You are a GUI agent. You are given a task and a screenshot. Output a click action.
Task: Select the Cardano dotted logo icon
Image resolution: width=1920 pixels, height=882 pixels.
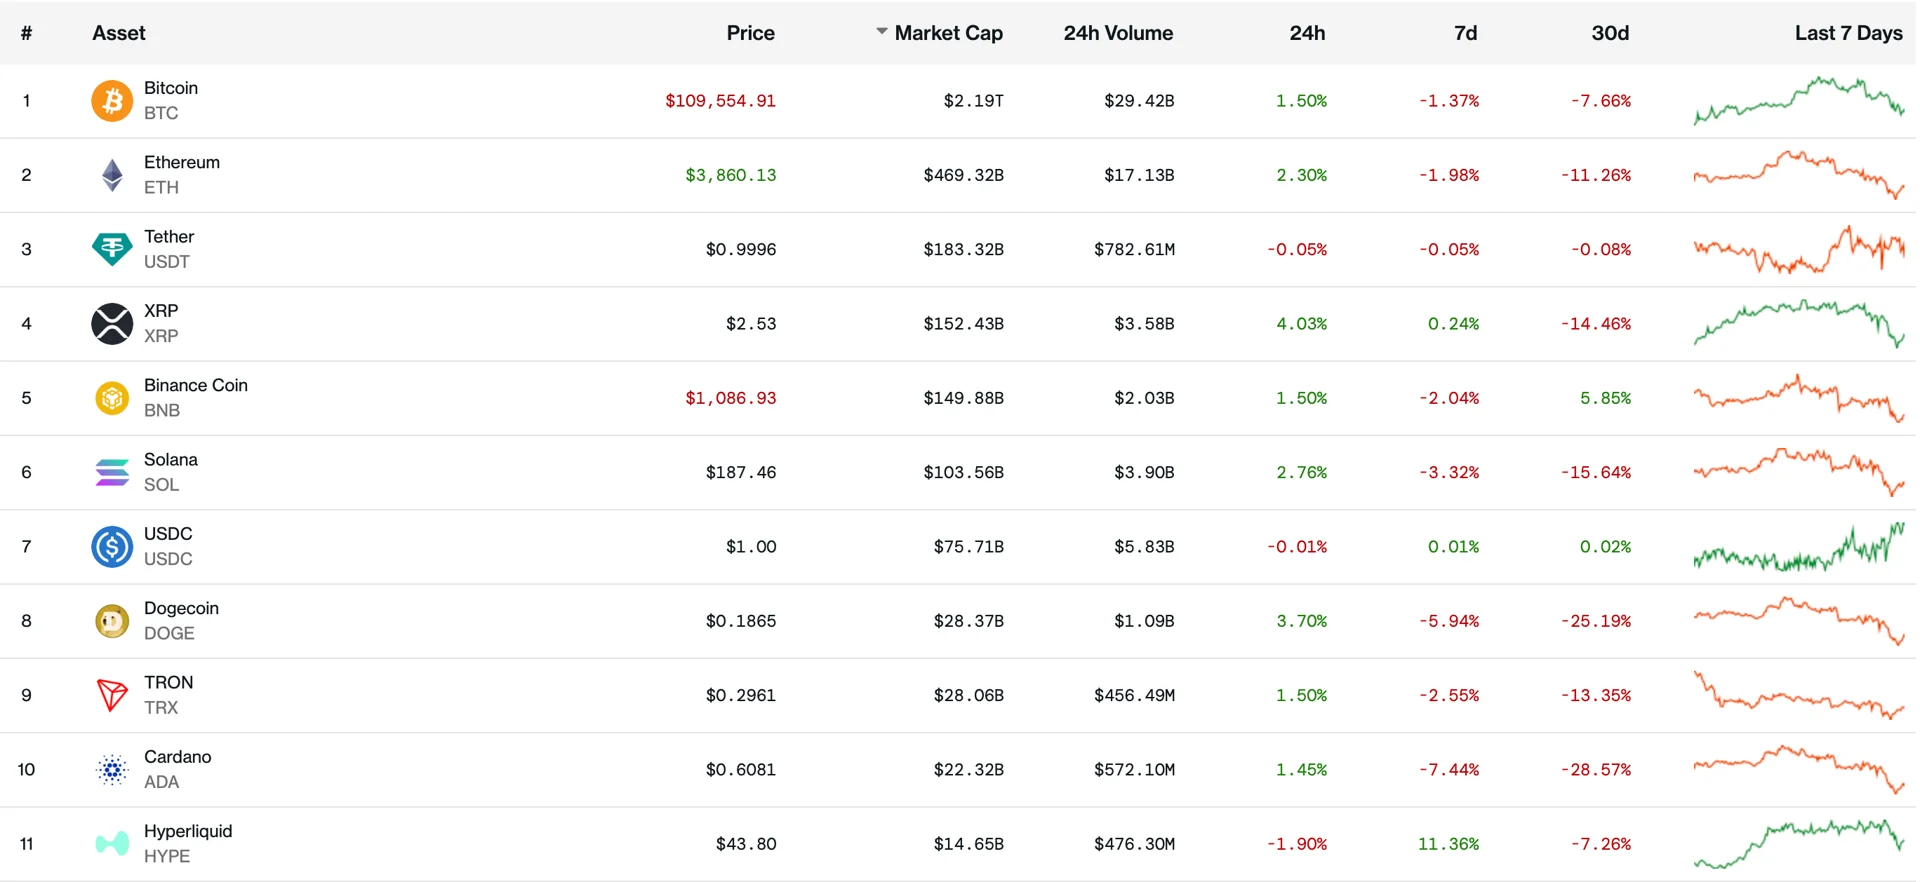[x=112, y=770]
